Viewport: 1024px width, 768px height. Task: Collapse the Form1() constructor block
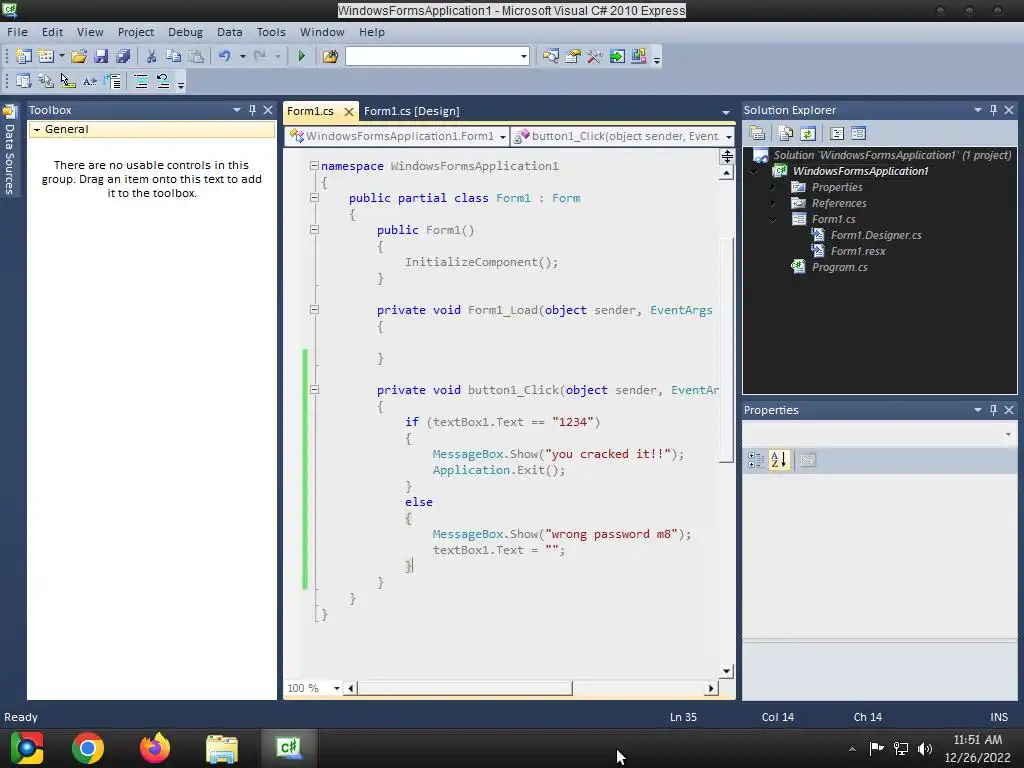click(x=314, y=230)
